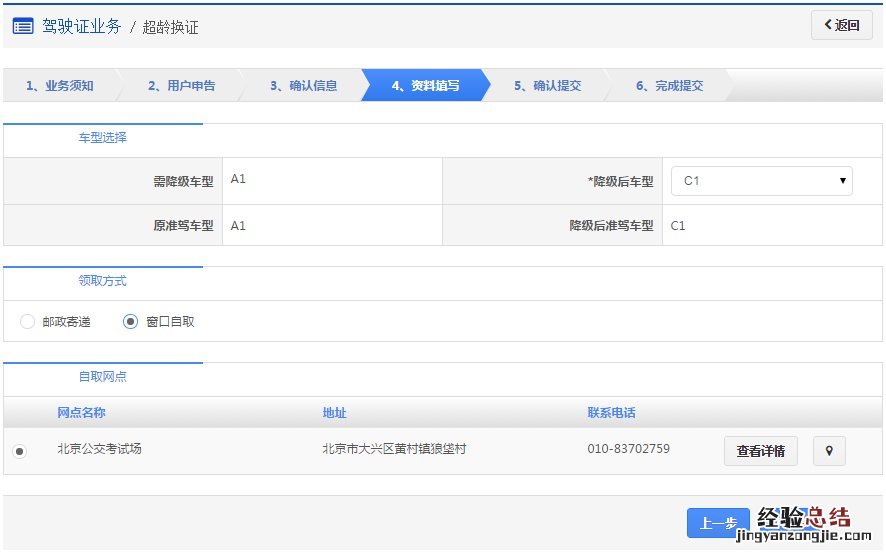The width and height of the screenshot is (886, 554).
Task: Open the 降级后车型 C1 dropdown
Action: pos(761,181)
